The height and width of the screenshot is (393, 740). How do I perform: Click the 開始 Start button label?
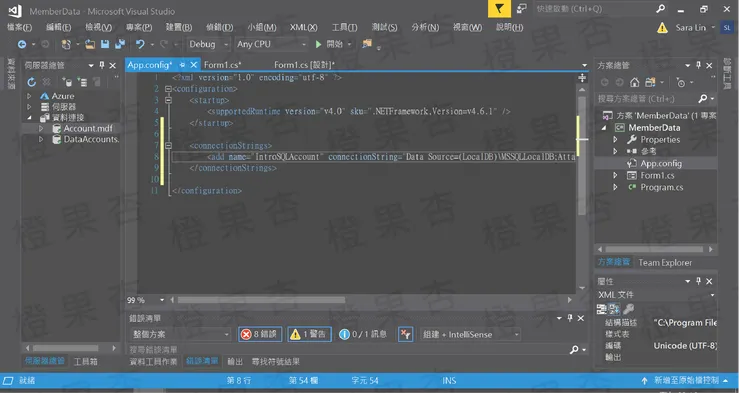coord(335,44)
